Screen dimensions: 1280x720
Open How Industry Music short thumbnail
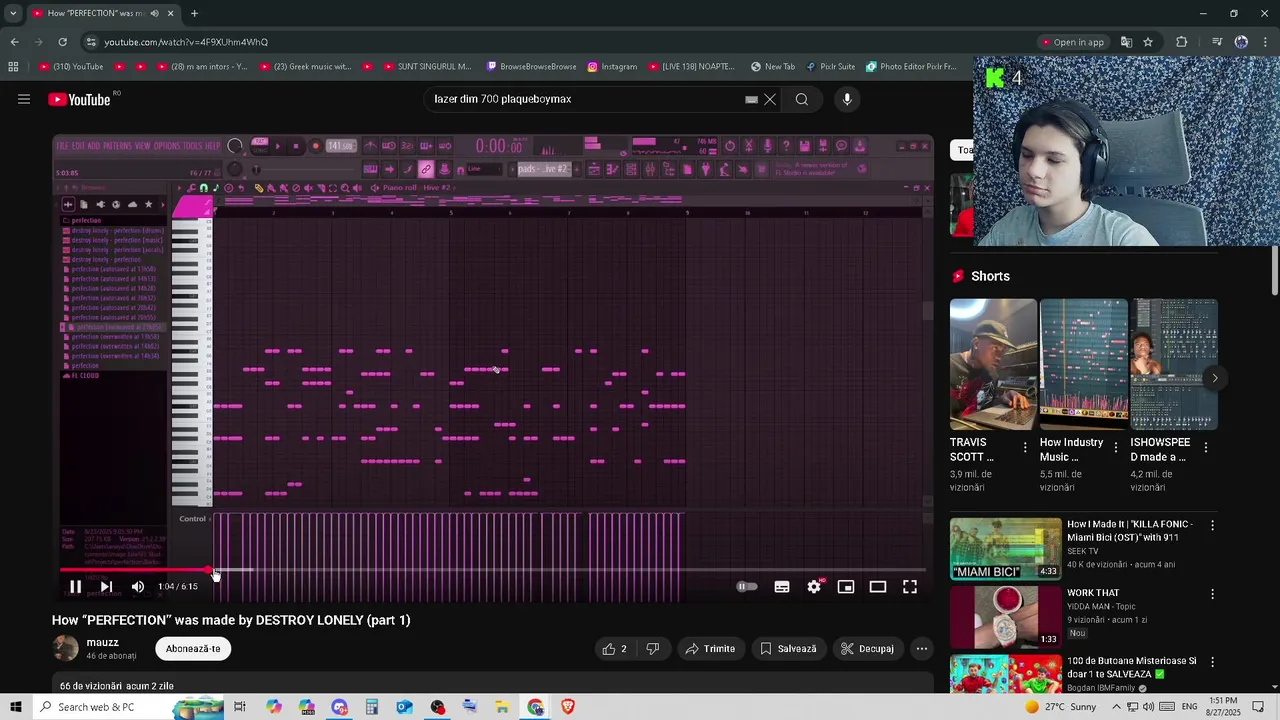coord(1083,364)
